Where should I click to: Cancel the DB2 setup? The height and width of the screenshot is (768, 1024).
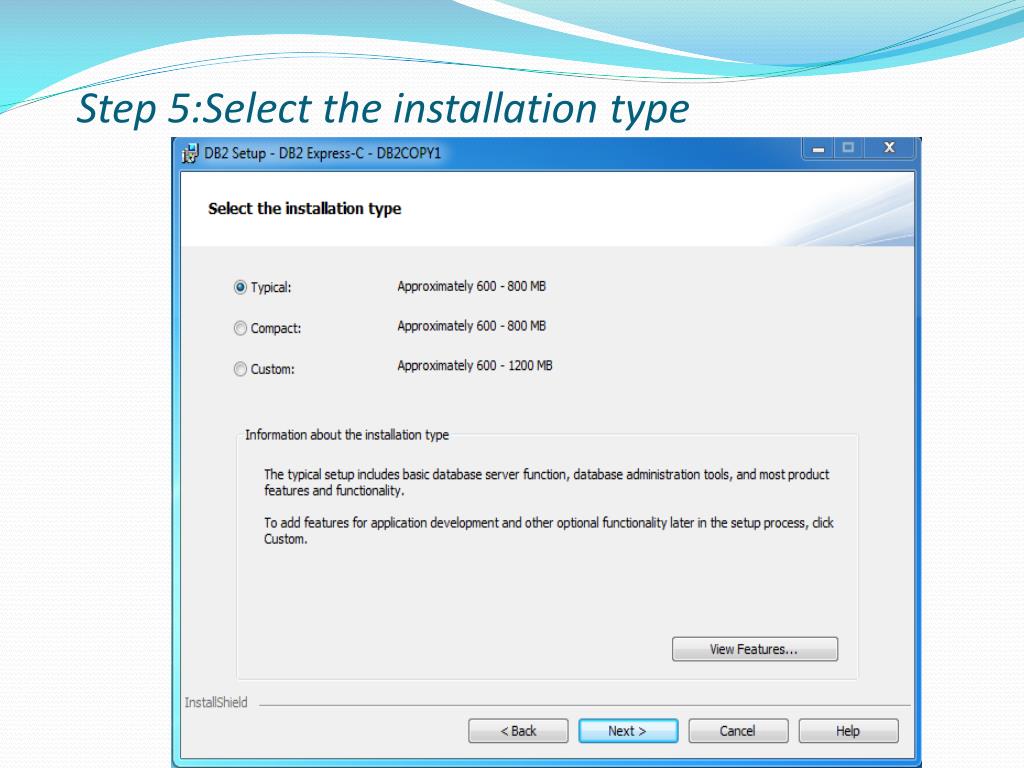click(738, 731)
